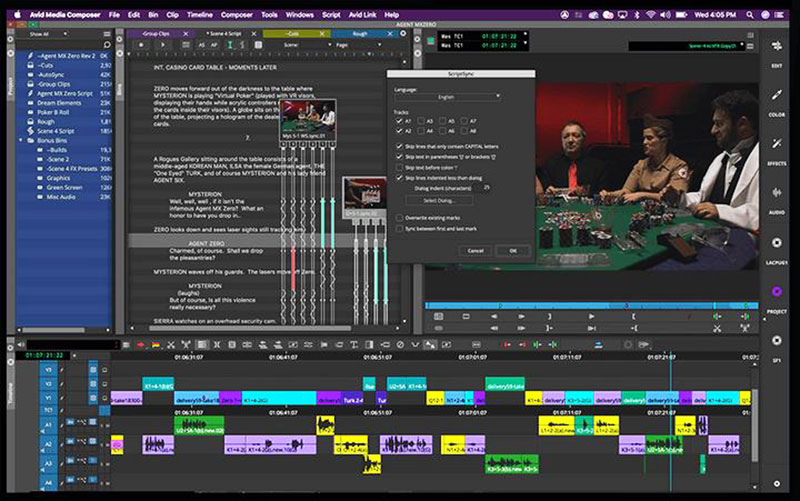800x501 pixels.
Task: Click the Composer blue position bar
Action: point(591,306)
